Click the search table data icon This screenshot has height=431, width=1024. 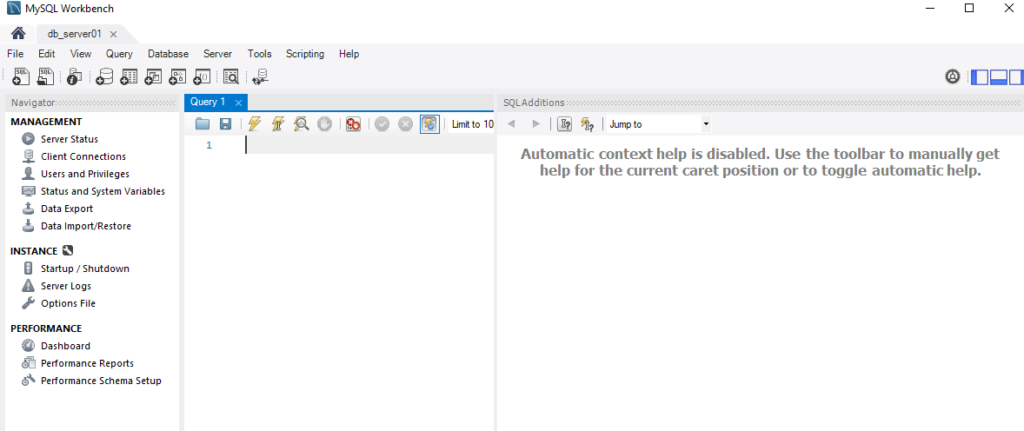pyautogui.click(x=231, y=76)
